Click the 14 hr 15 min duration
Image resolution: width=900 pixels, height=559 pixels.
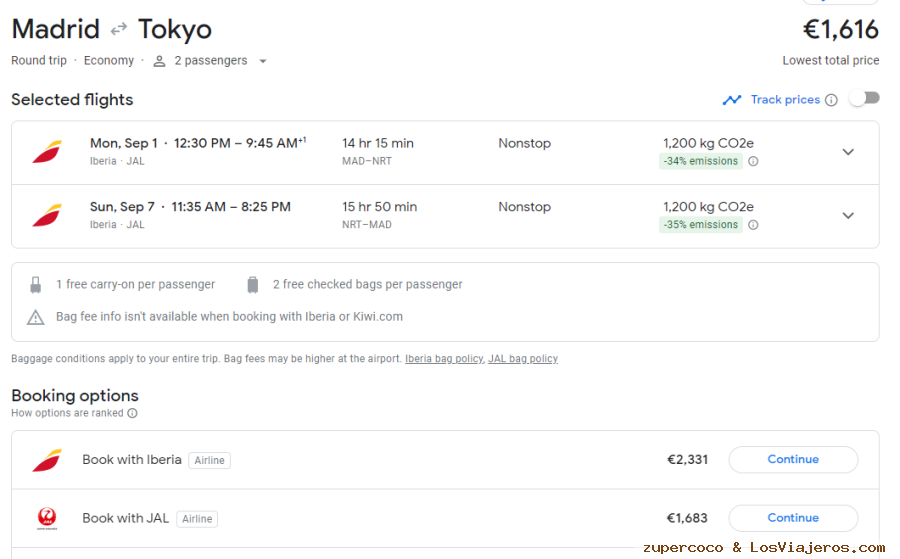[378, 143]
